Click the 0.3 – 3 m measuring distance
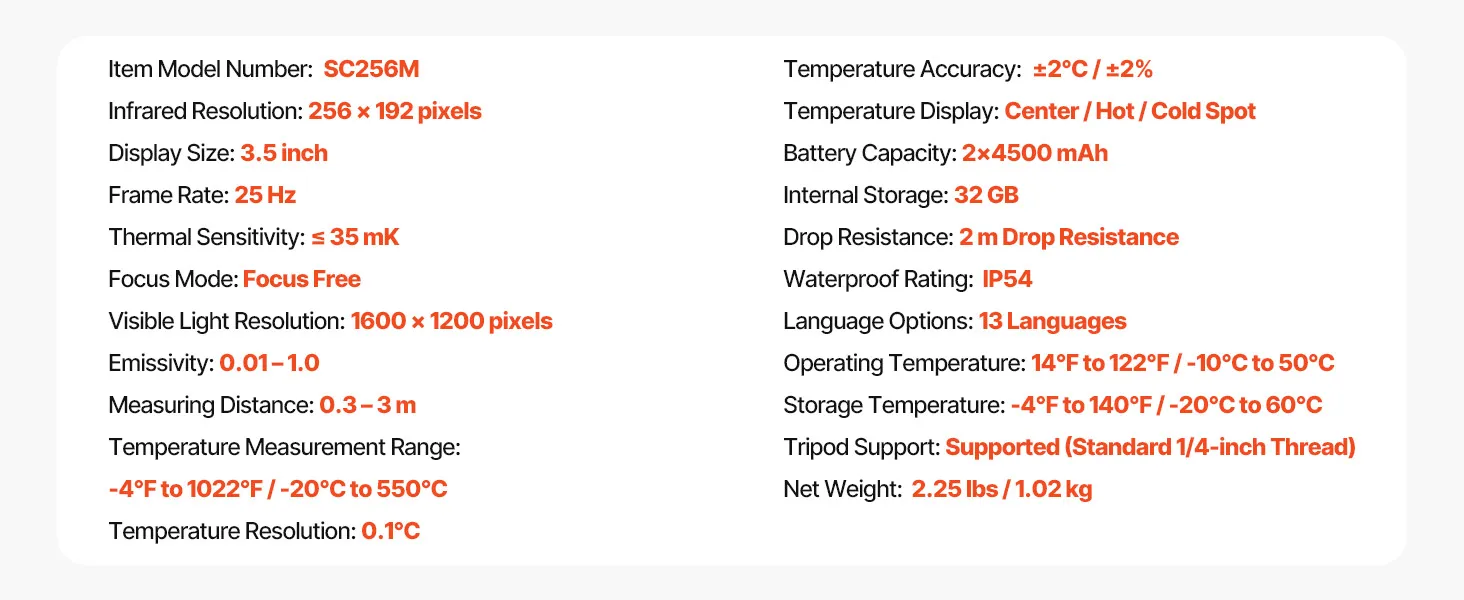Screen dimensions: 1464x600 point(367,406)
